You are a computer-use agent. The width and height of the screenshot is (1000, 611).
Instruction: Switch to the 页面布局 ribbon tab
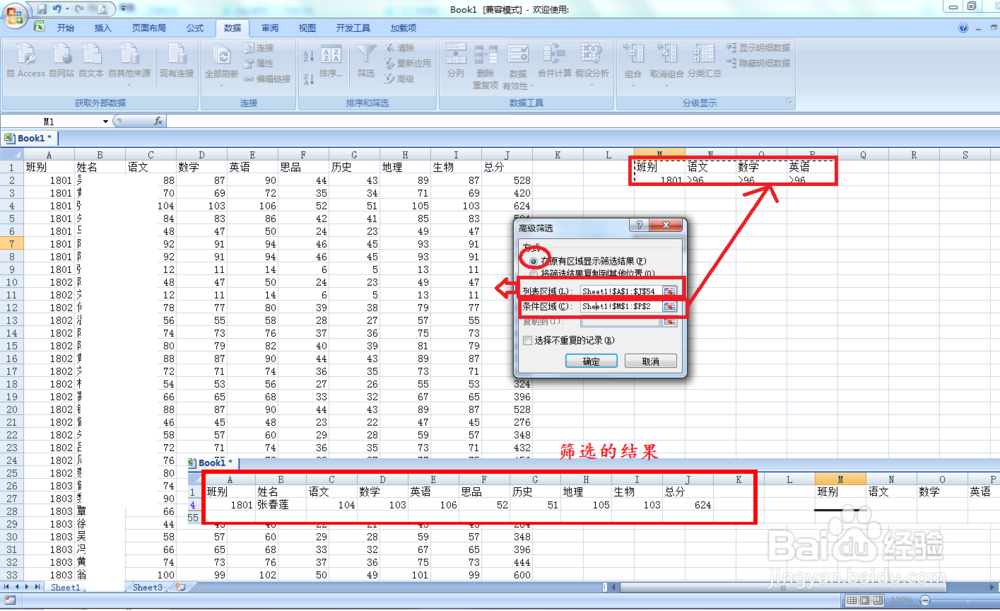point(149,28)
